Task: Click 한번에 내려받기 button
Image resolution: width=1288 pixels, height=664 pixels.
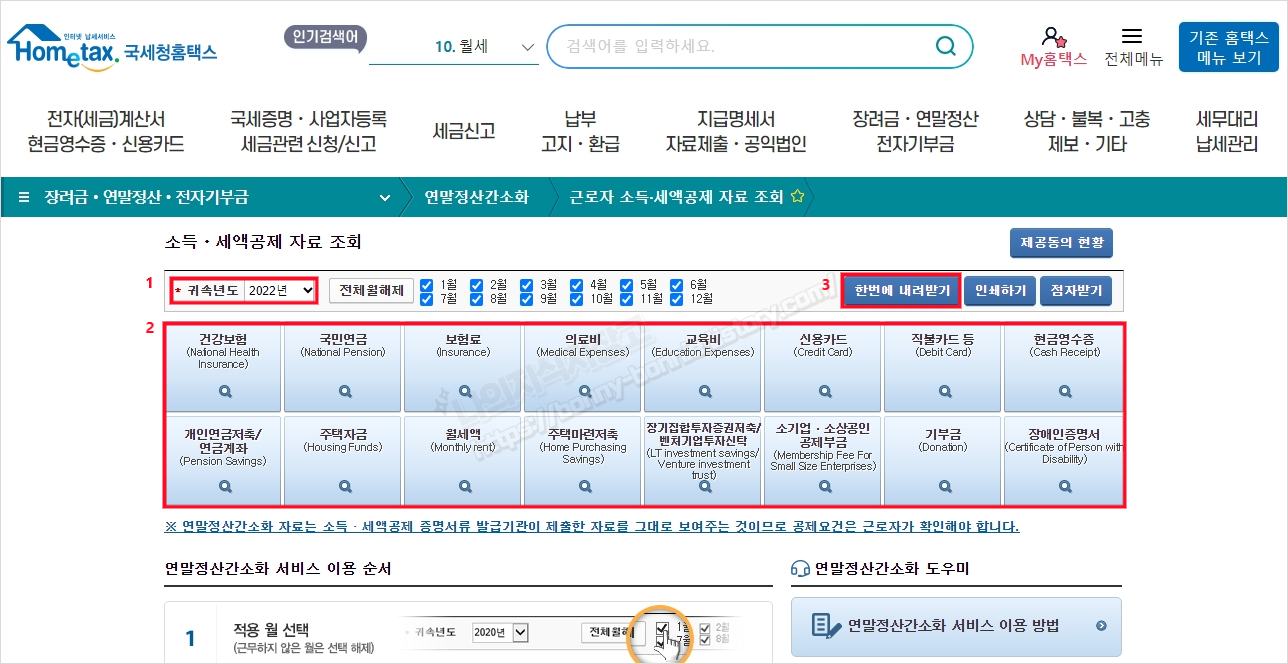Action: click(x=901, y=291)
